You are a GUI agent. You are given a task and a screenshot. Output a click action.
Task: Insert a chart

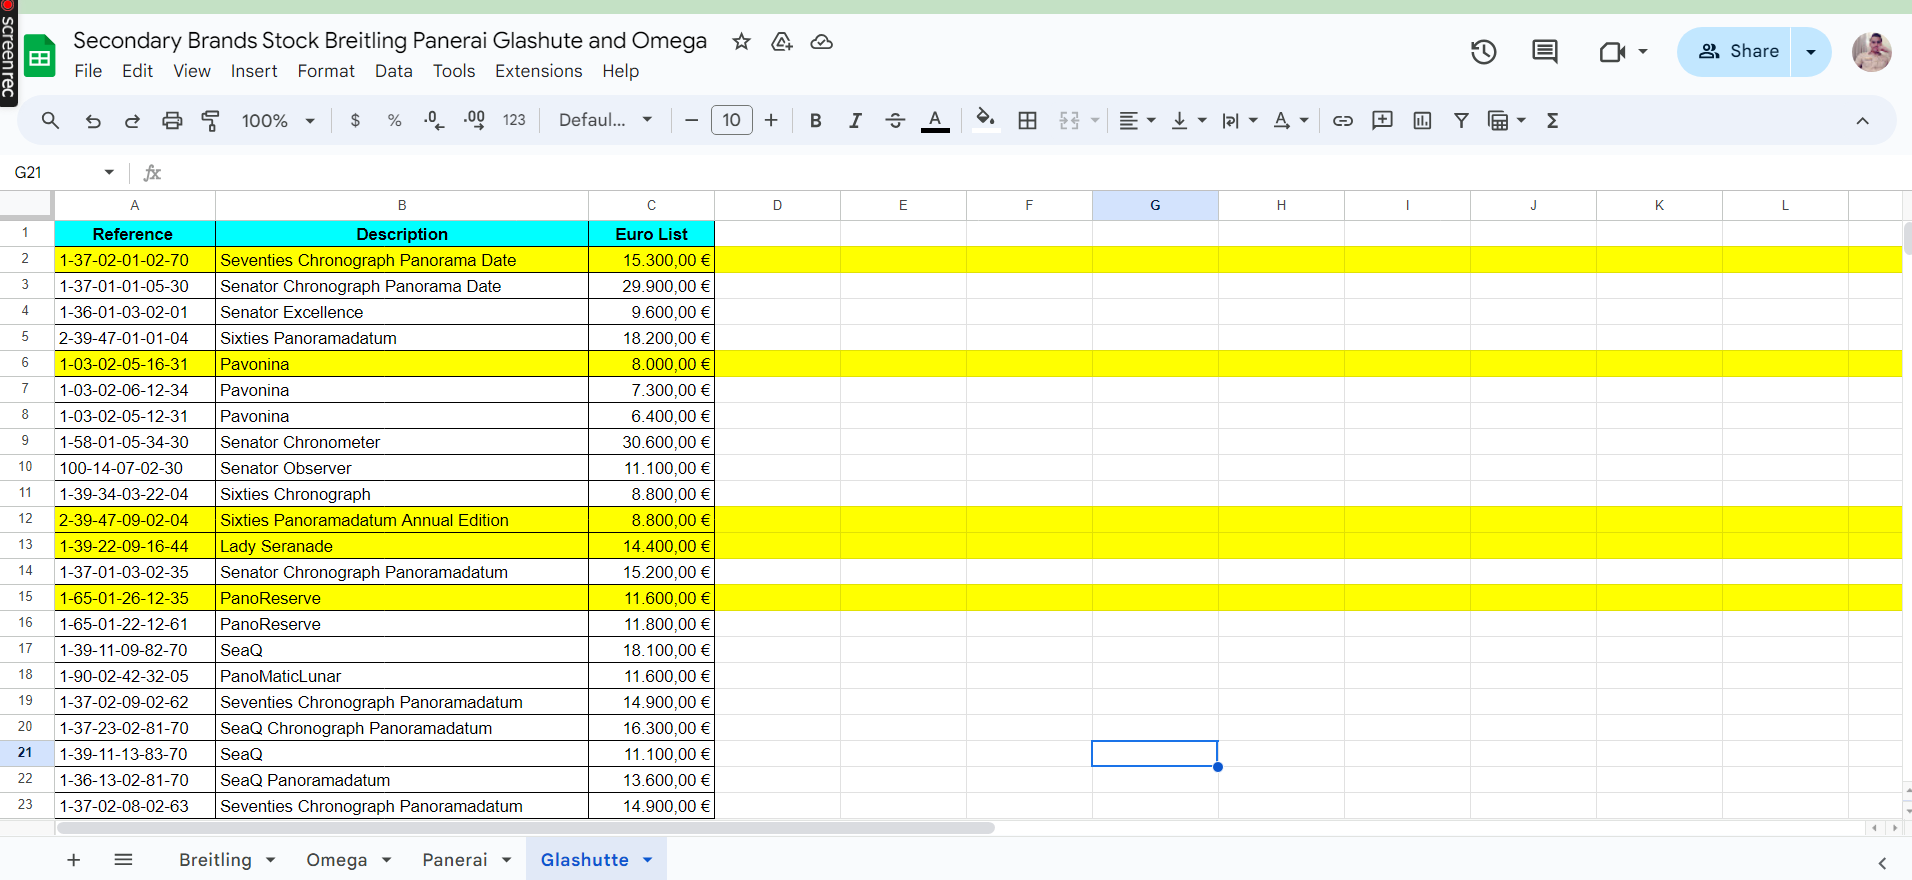(x=1422, y=120)
